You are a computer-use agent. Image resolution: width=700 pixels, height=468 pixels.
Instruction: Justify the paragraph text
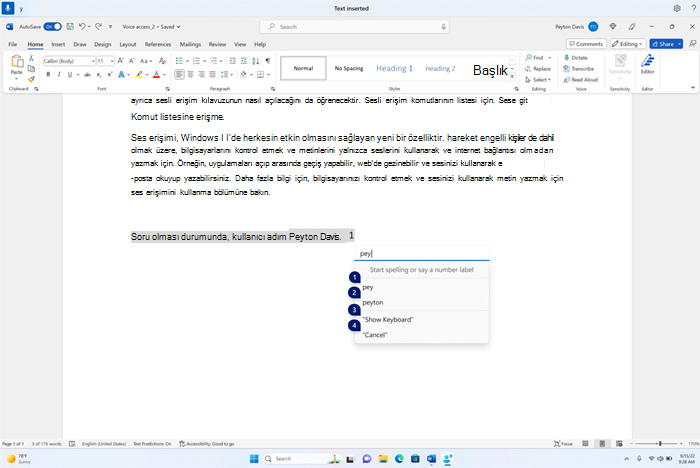coord(212,75)
